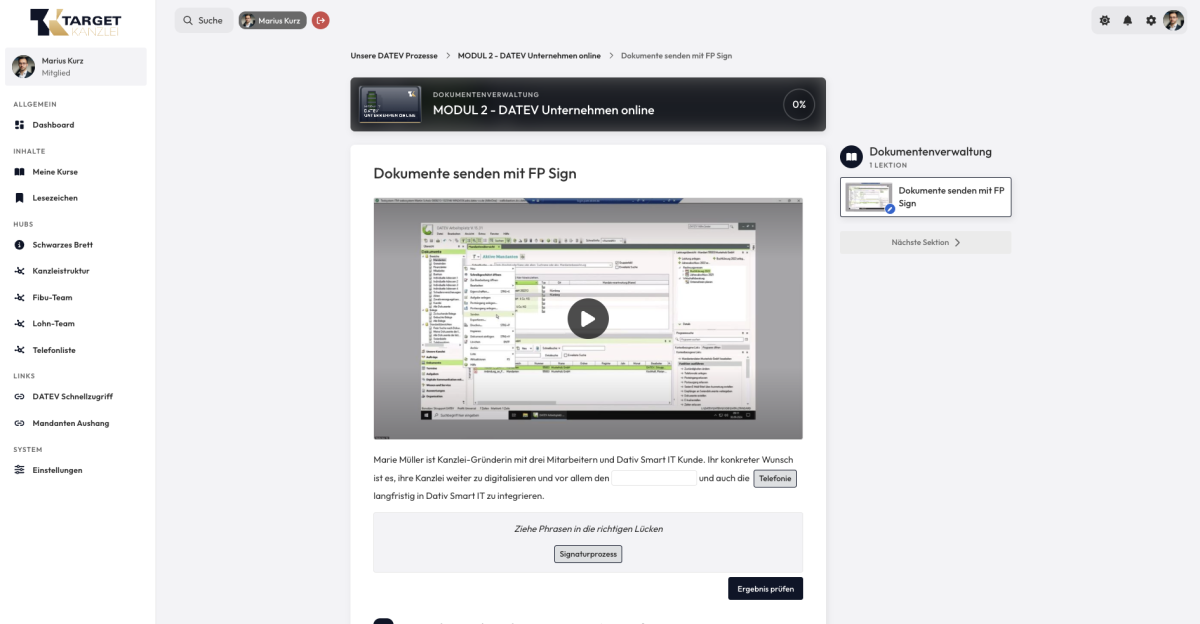Screen dimensions: 1200x624
Task: Click the empty gap field in the text
Action: point(654,479)
